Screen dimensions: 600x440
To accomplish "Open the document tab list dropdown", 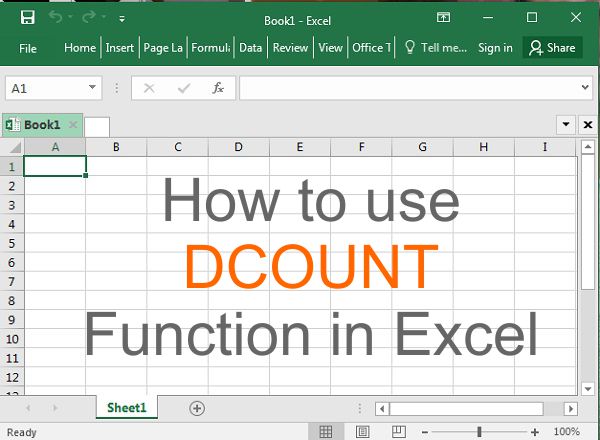I will (x=566, y=124).
